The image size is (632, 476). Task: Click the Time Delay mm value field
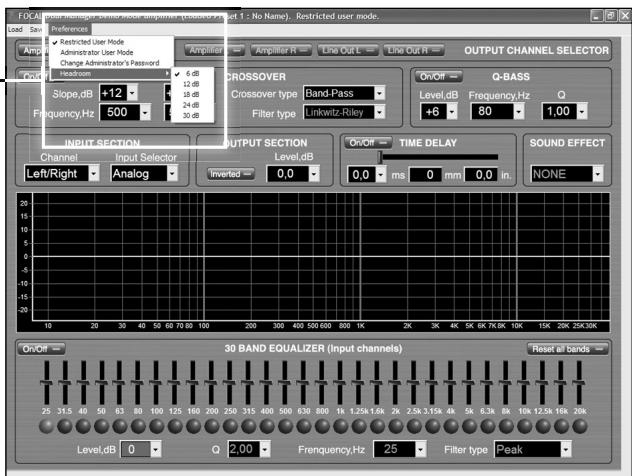pos(425,175)
